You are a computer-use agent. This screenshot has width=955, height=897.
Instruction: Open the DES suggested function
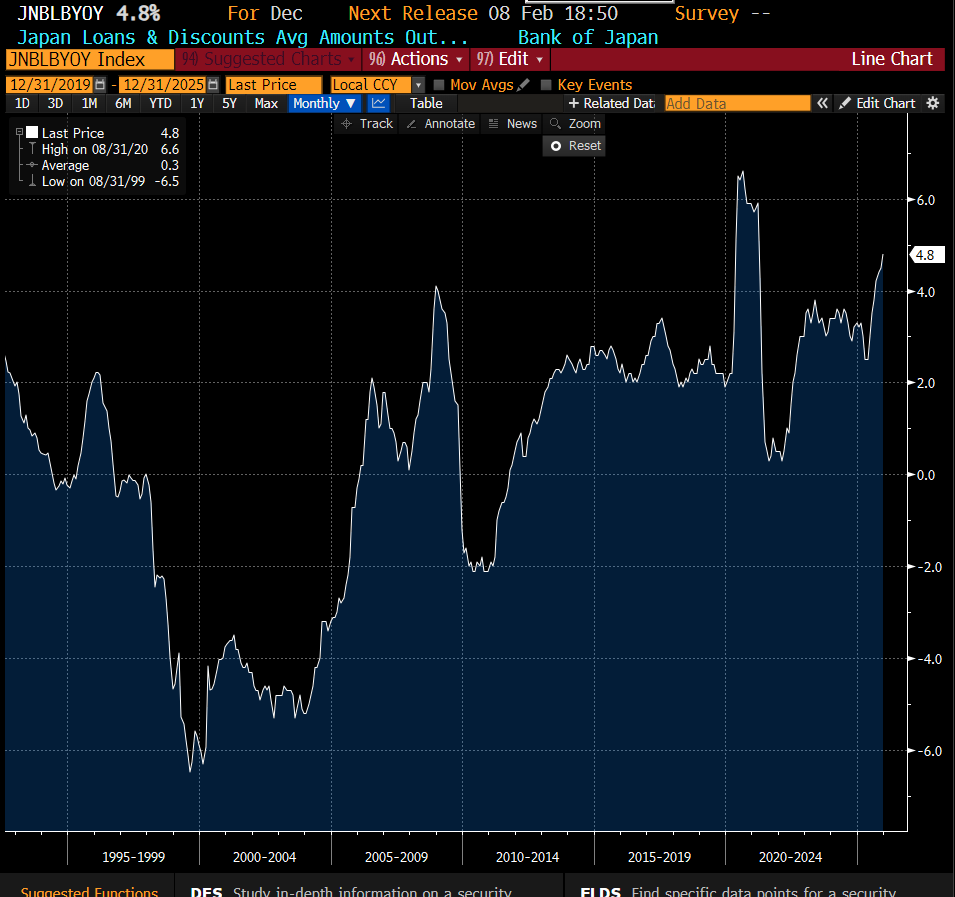(x=351, y=891)
